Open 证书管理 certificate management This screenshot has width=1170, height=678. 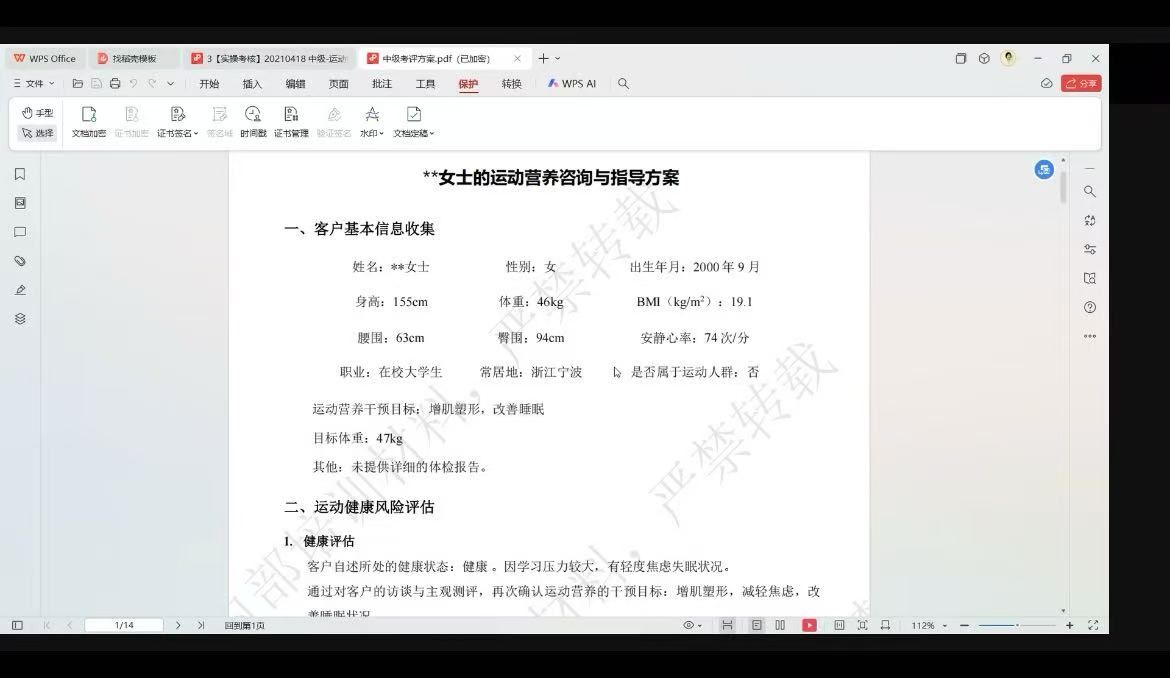pyautogui.click(x=291, y=120)
